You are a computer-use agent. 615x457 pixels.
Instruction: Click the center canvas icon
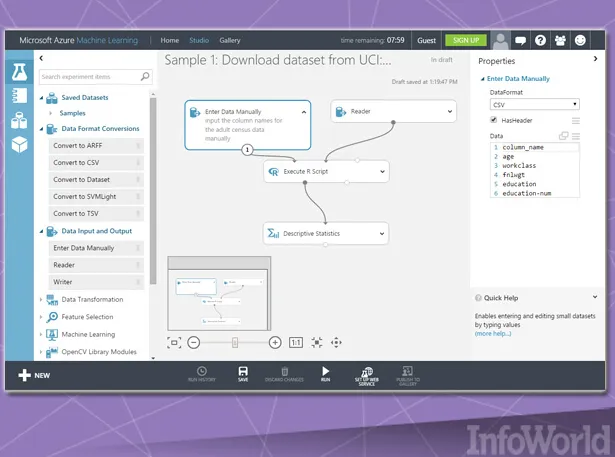[317, 342]
